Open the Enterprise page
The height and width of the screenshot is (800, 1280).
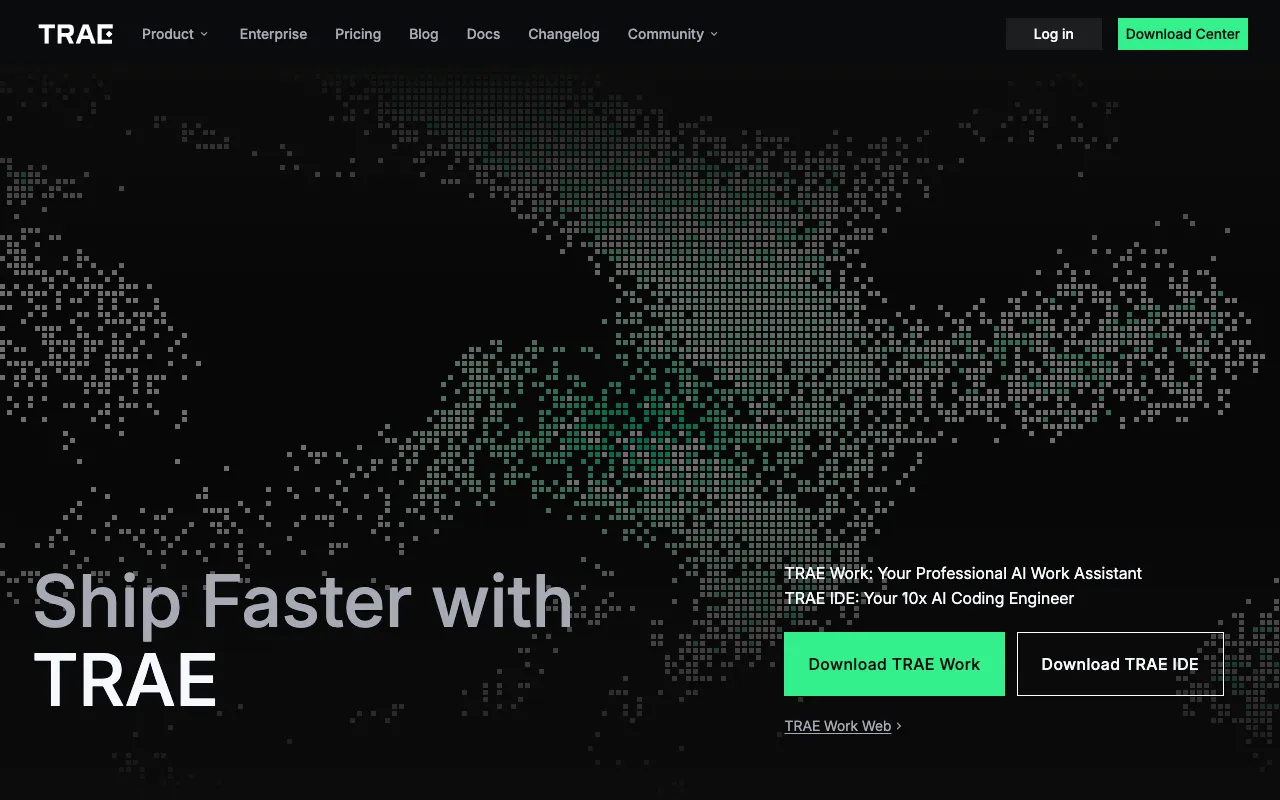(x=273, y=34)
